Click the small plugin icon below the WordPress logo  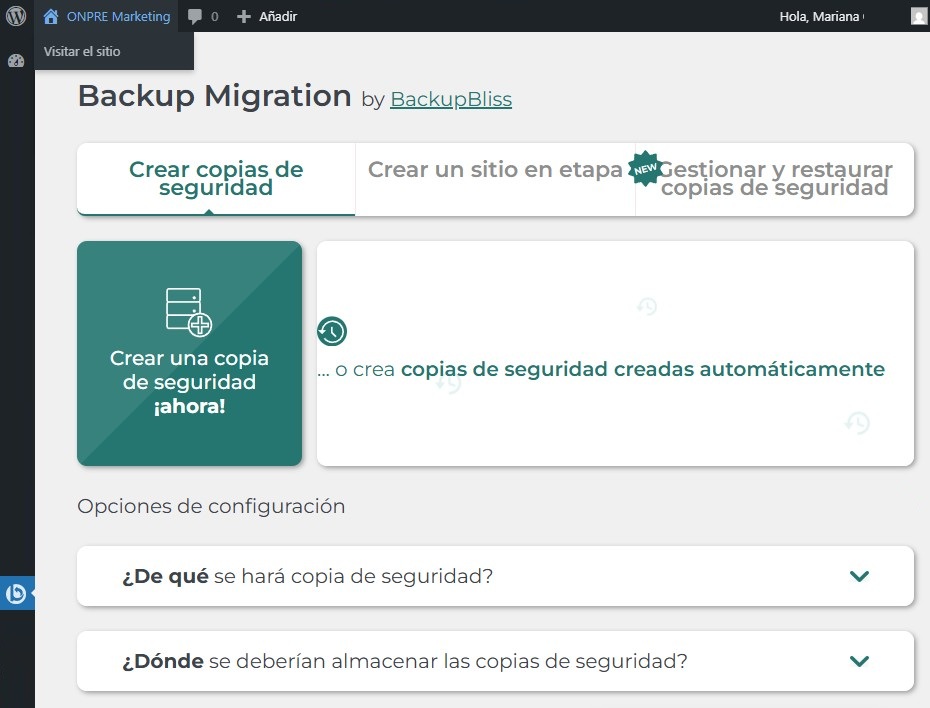pos(15,60)
